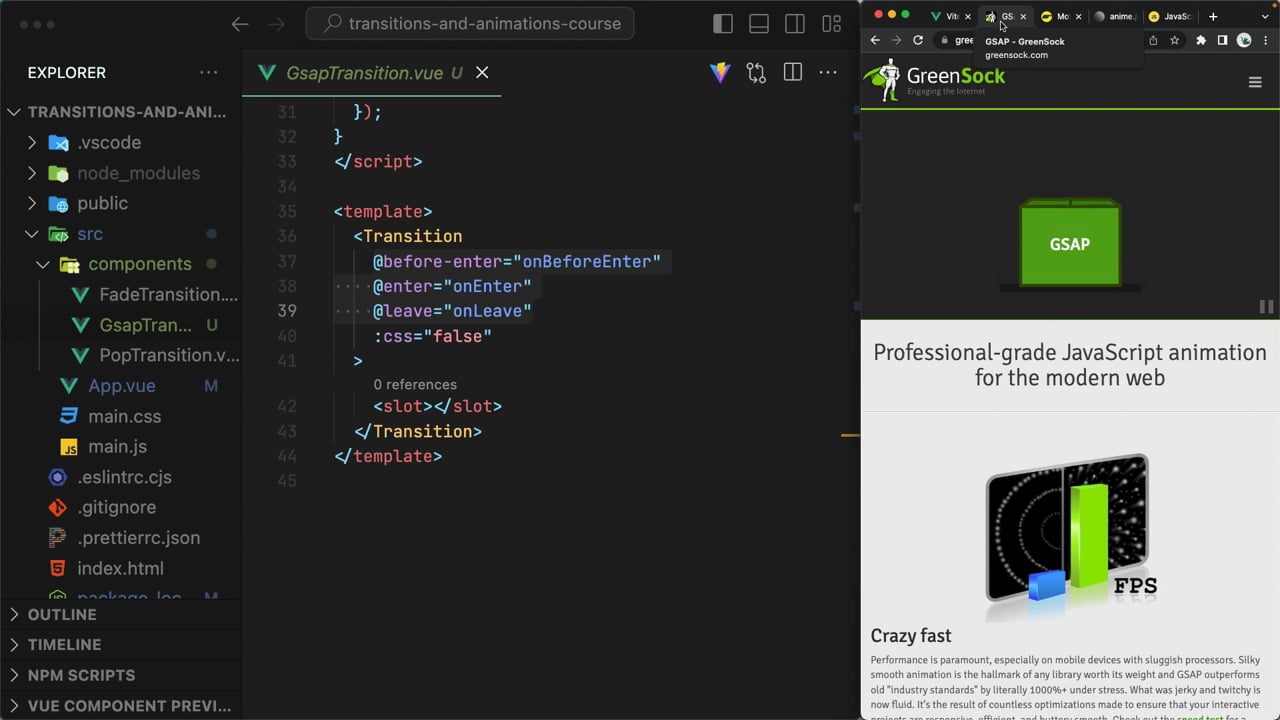Screen dimensions: 1280x720
Task: Click the VS Code command center search box
Action: point(470,24)
